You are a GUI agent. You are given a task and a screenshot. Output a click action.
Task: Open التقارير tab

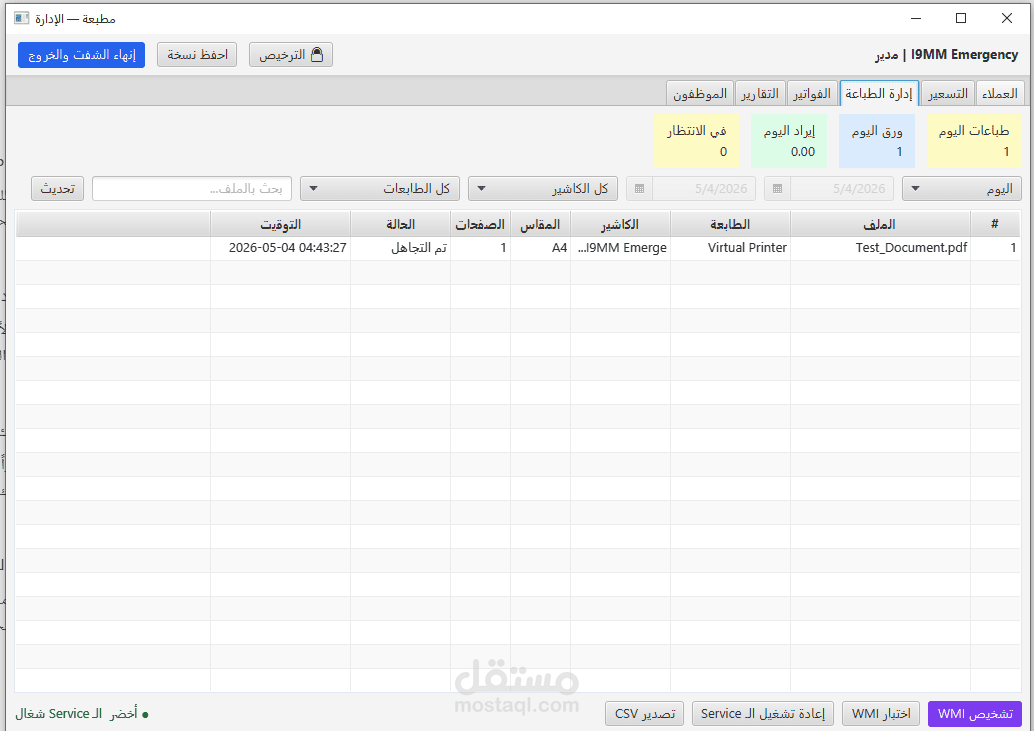(760, 94)
